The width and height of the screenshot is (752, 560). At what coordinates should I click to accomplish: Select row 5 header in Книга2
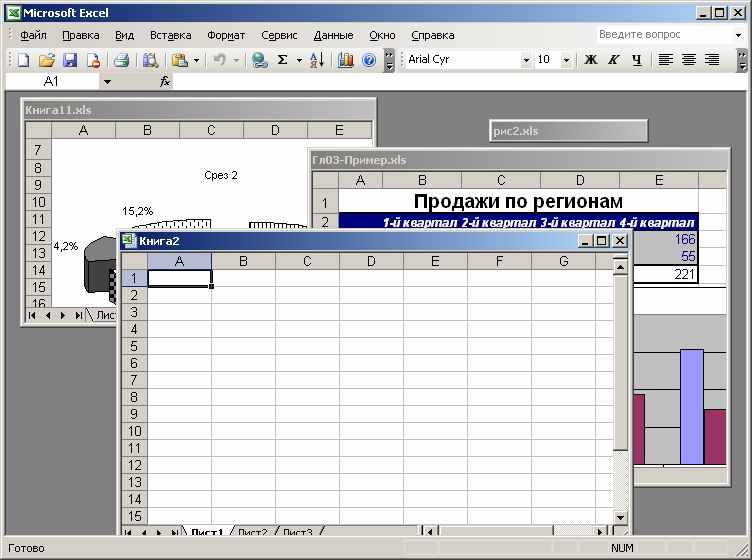point(134,346)
